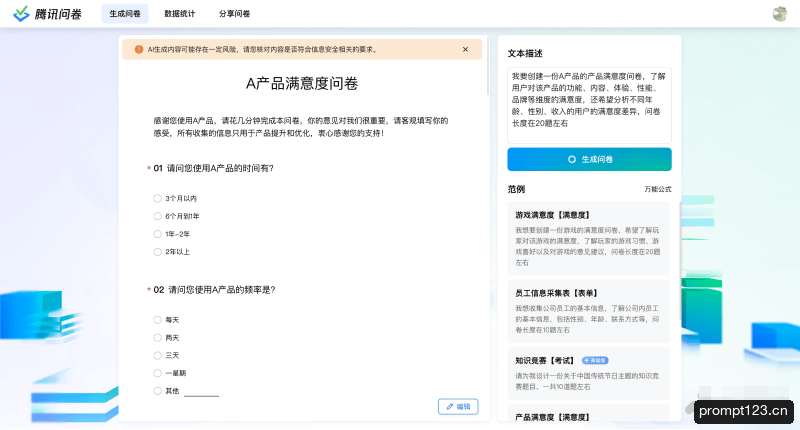Click the title A产品满意度问卷

302,84
